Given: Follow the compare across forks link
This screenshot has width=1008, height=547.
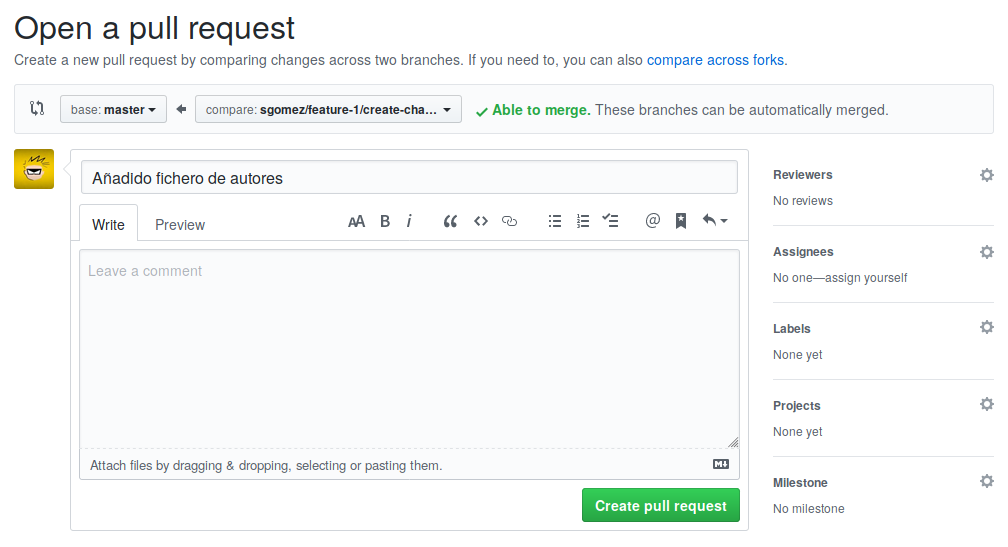Looking at the screenshot, I should click(x=716, y=60).
